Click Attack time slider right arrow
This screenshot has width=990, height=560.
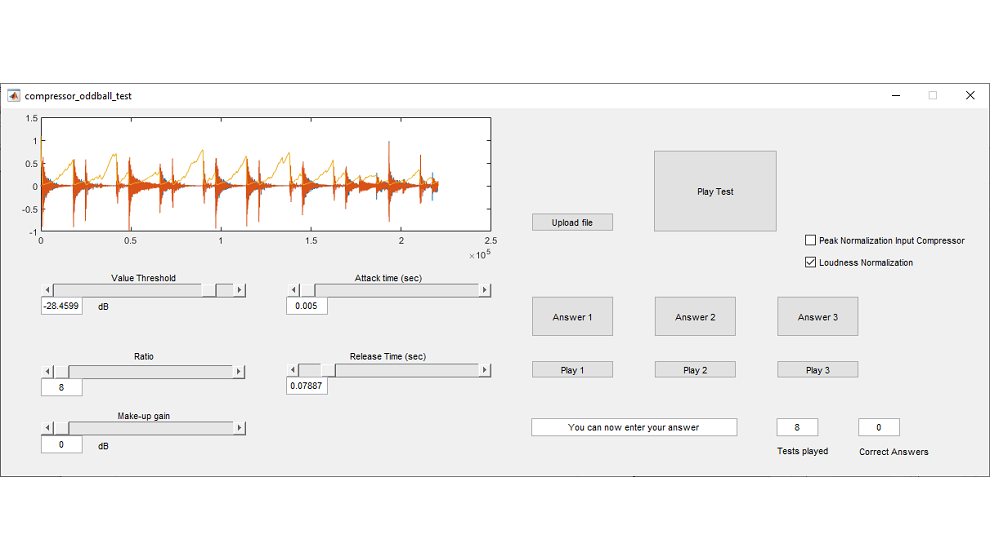pos(484,290)
